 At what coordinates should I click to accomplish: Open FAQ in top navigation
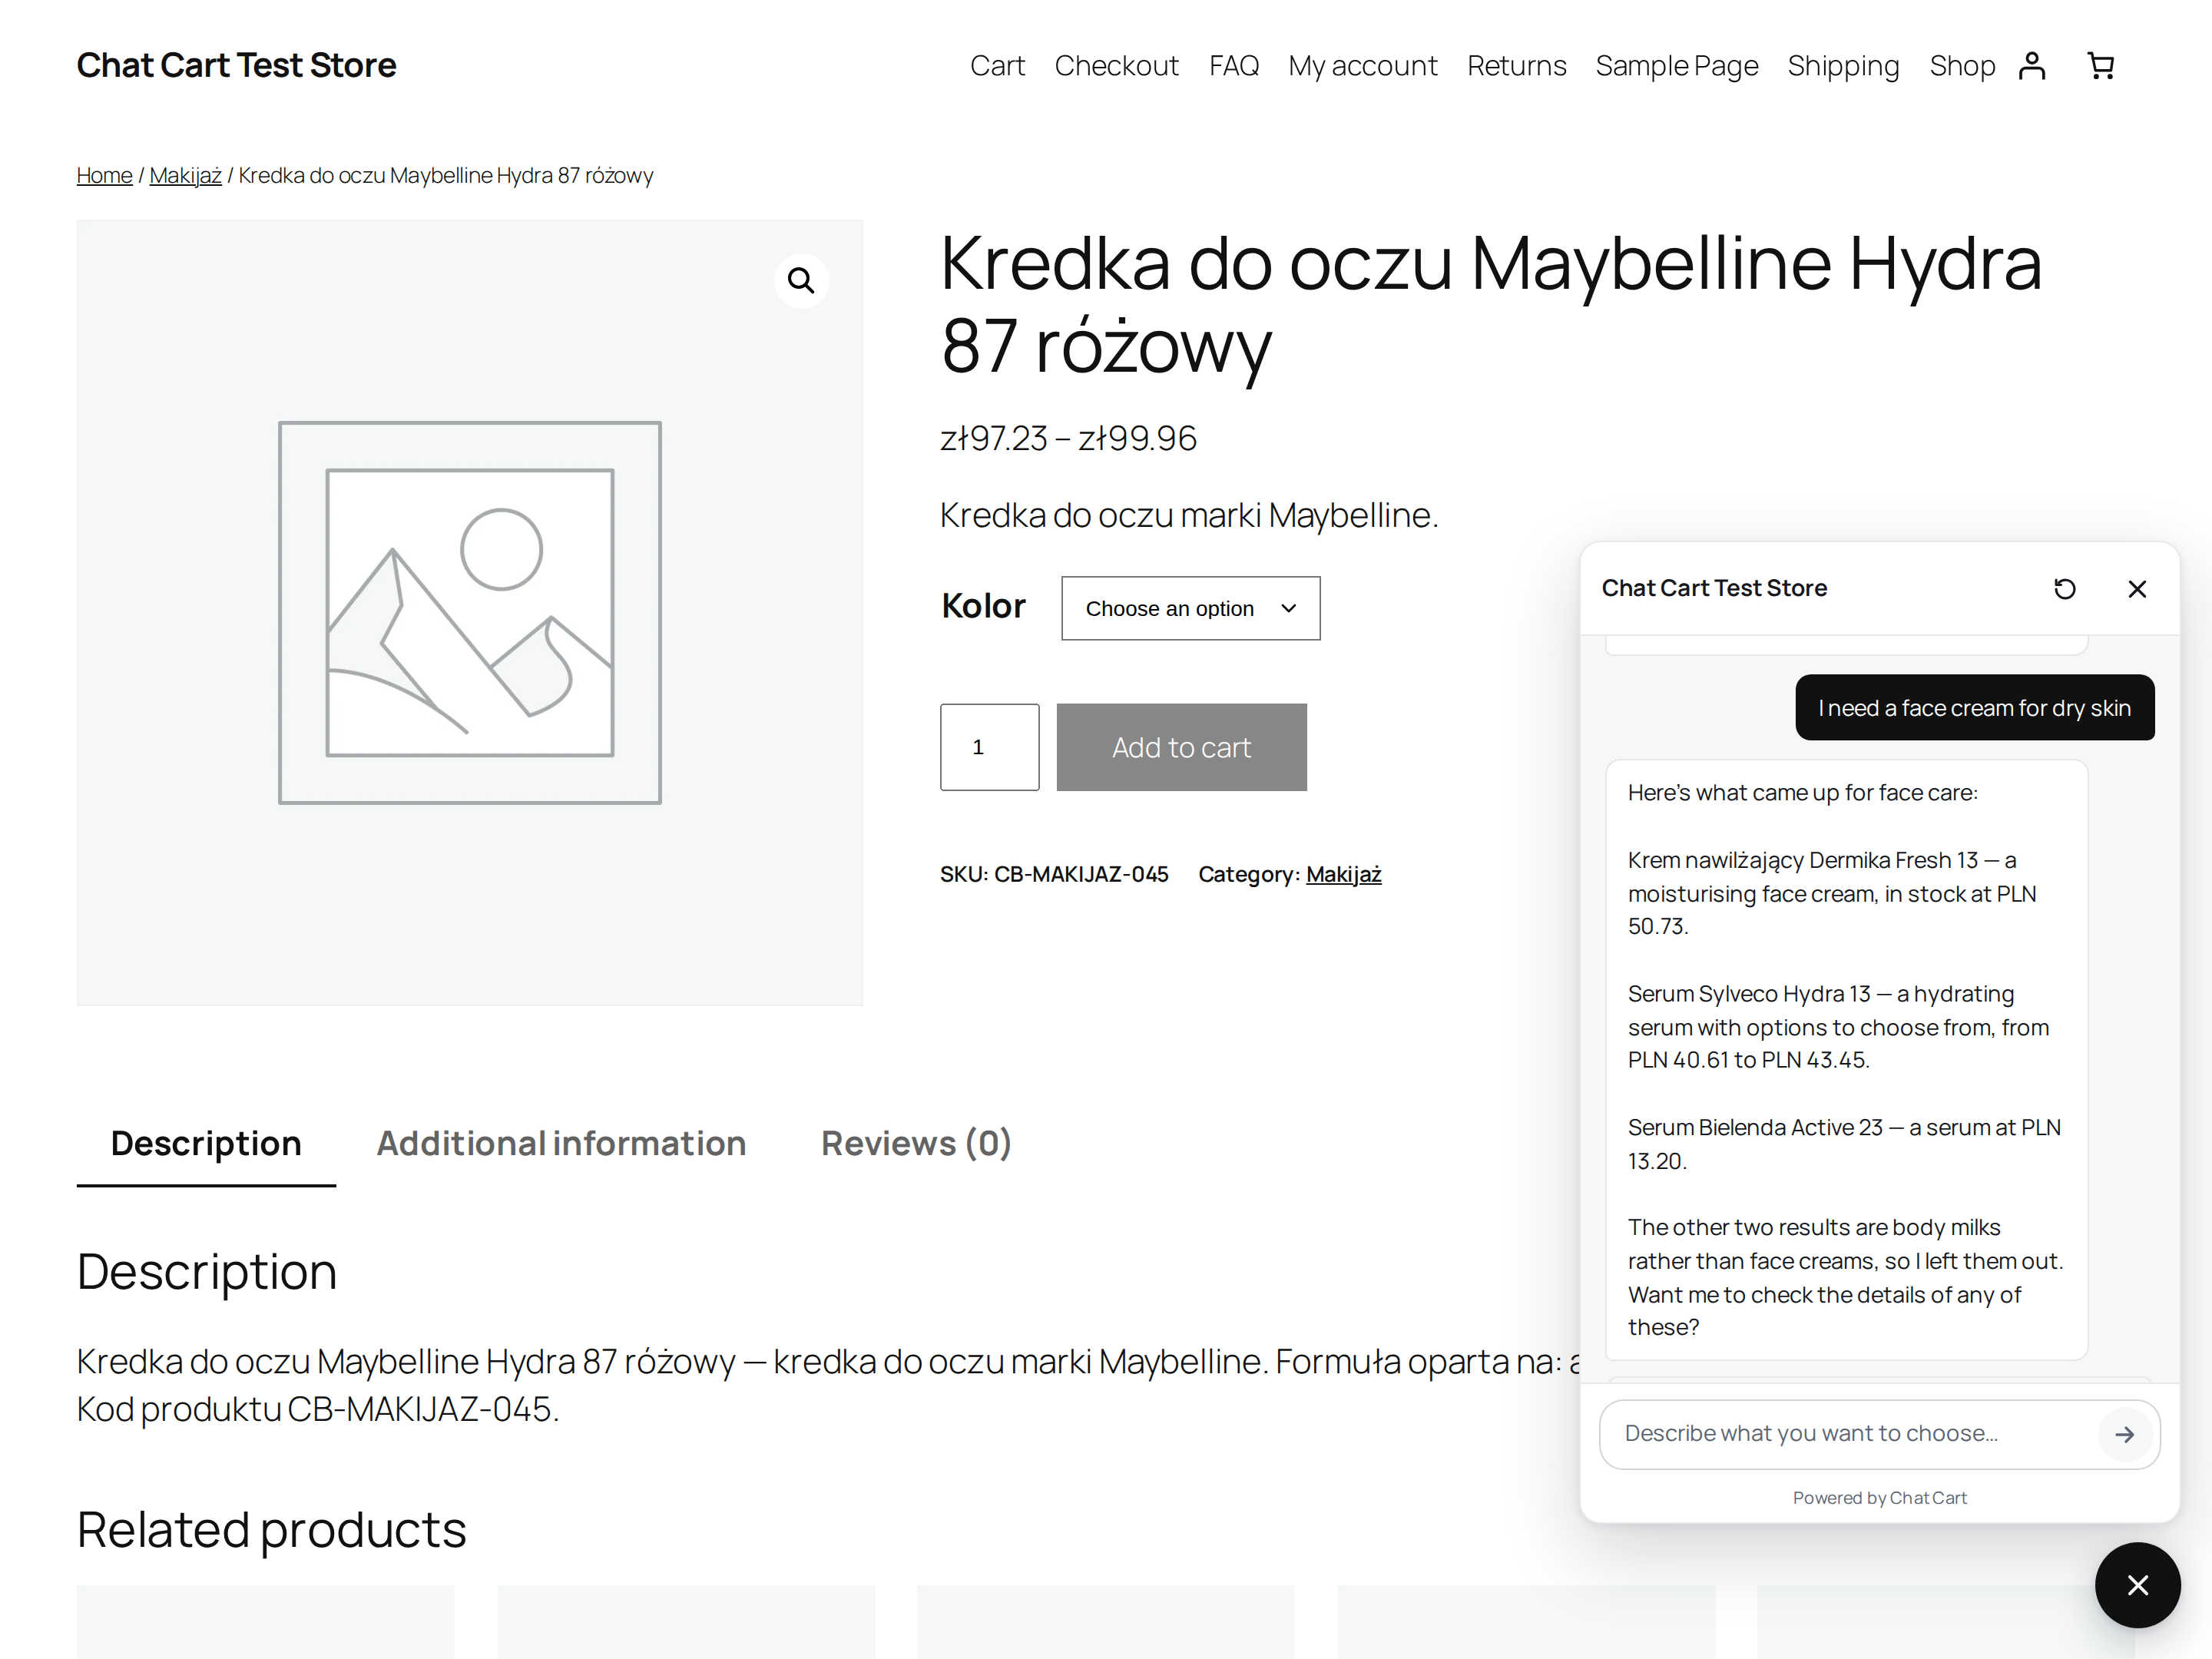[1233, 66]
